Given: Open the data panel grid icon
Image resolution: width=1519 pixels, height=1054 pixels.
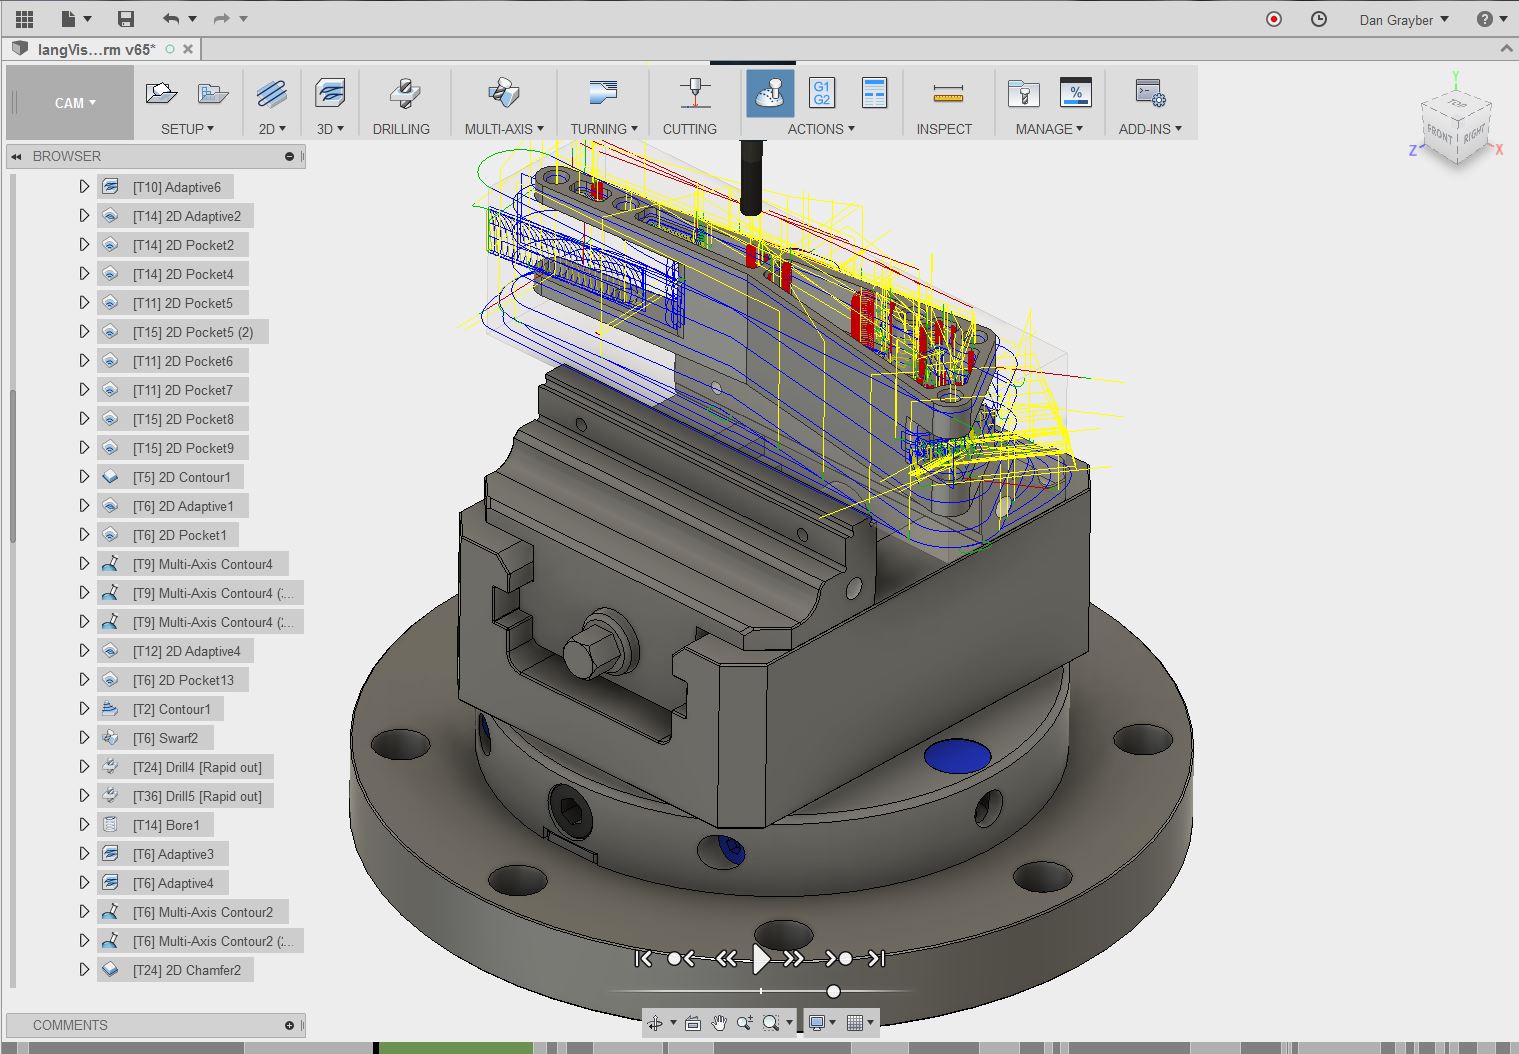Looking at the screenshot, I should click(24, 19).
